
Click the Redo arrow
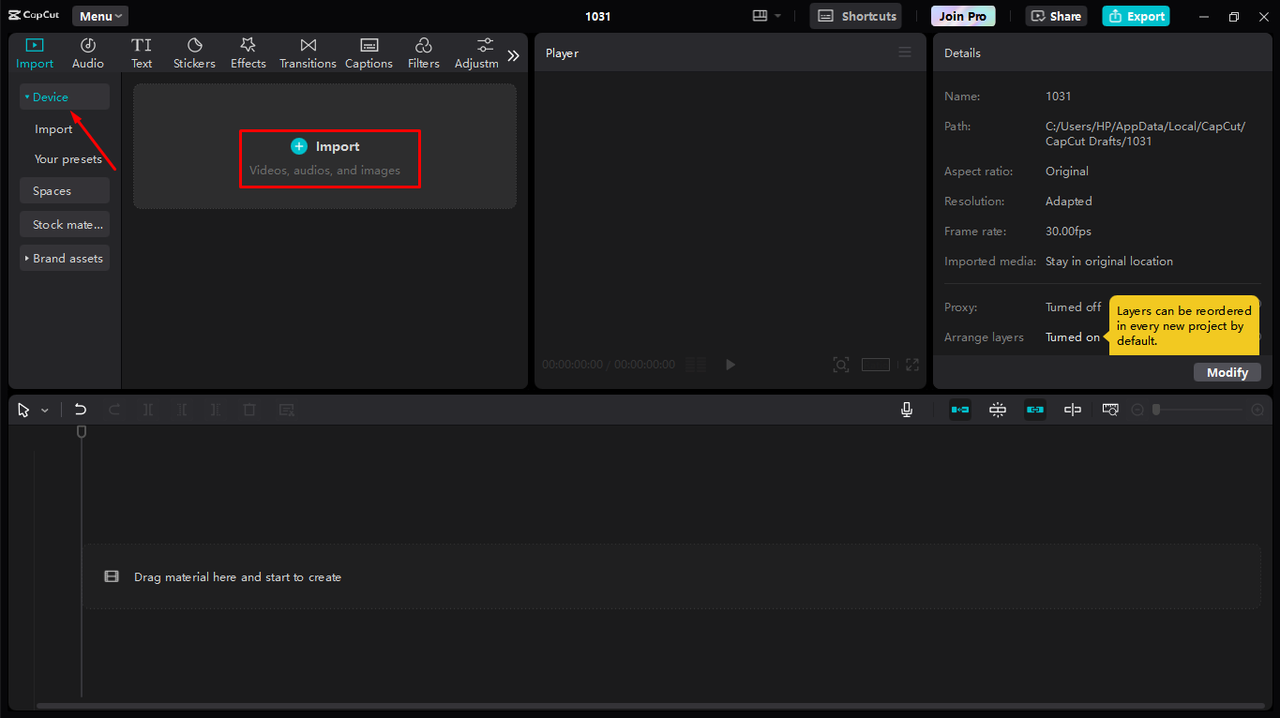click(x=114, y=410)
